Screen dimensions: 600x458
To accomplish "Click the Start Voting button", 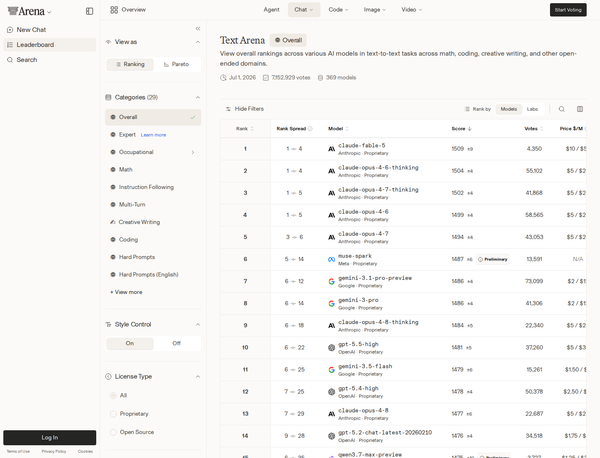I will [568, 10].
